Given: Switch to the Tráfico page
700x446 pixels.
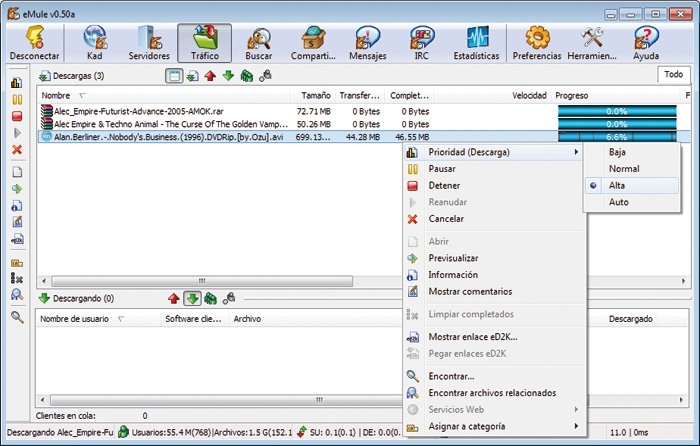Looking at the screenshot, I should [x=204, y=43].
